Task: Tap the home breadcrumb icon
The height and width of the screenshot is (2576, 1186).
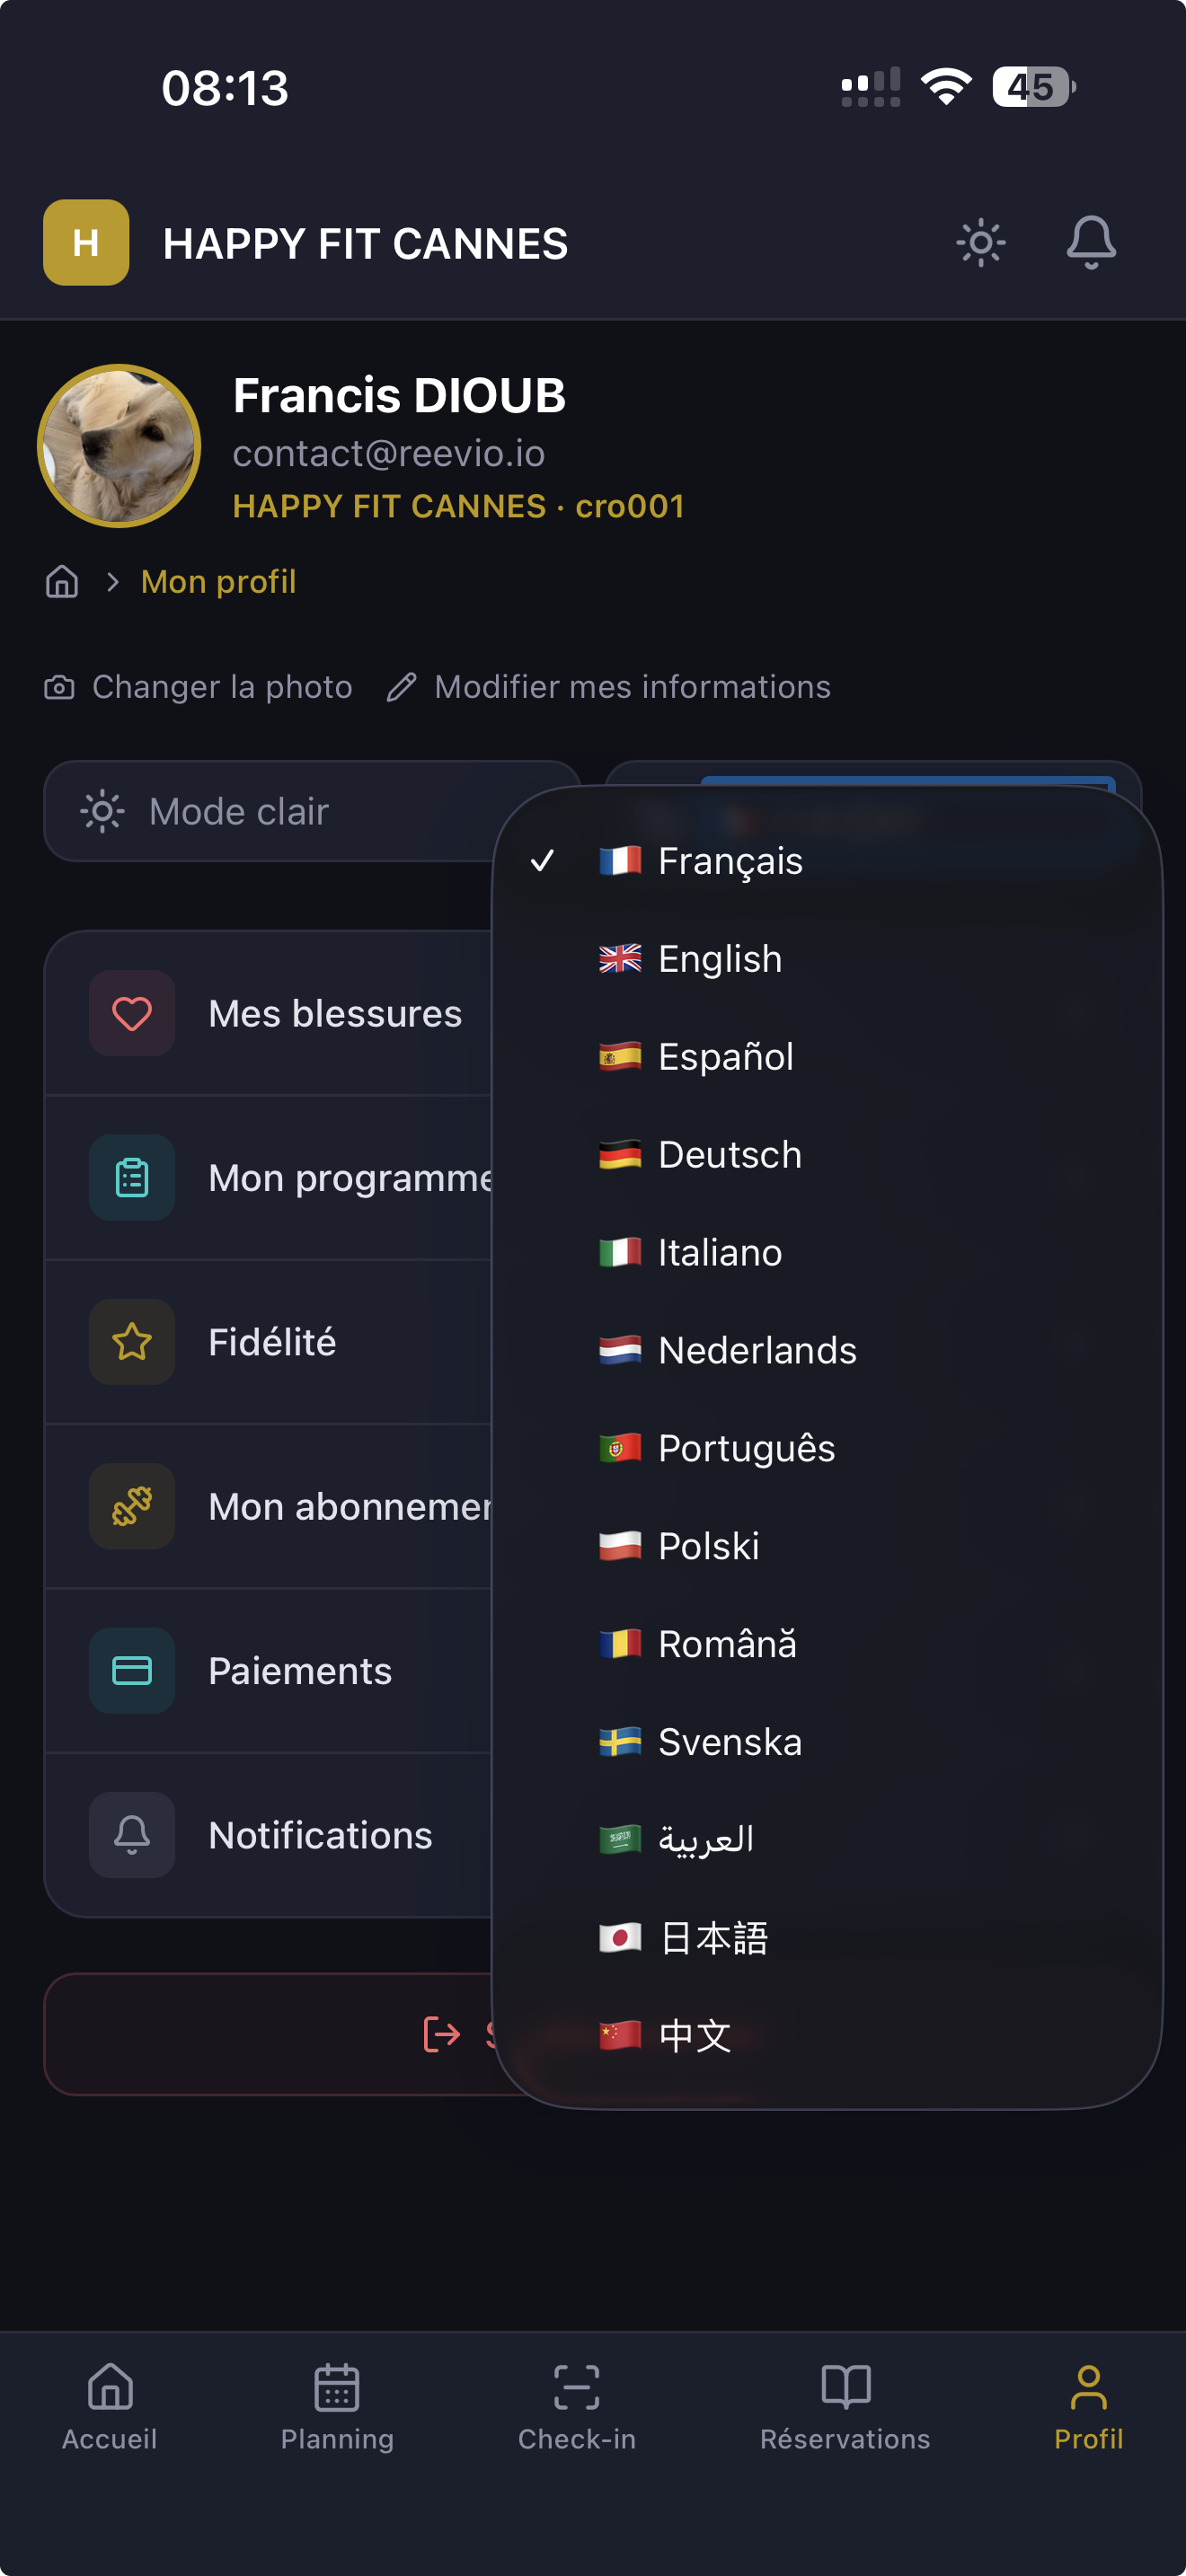Action: click(x=62, y=582)
